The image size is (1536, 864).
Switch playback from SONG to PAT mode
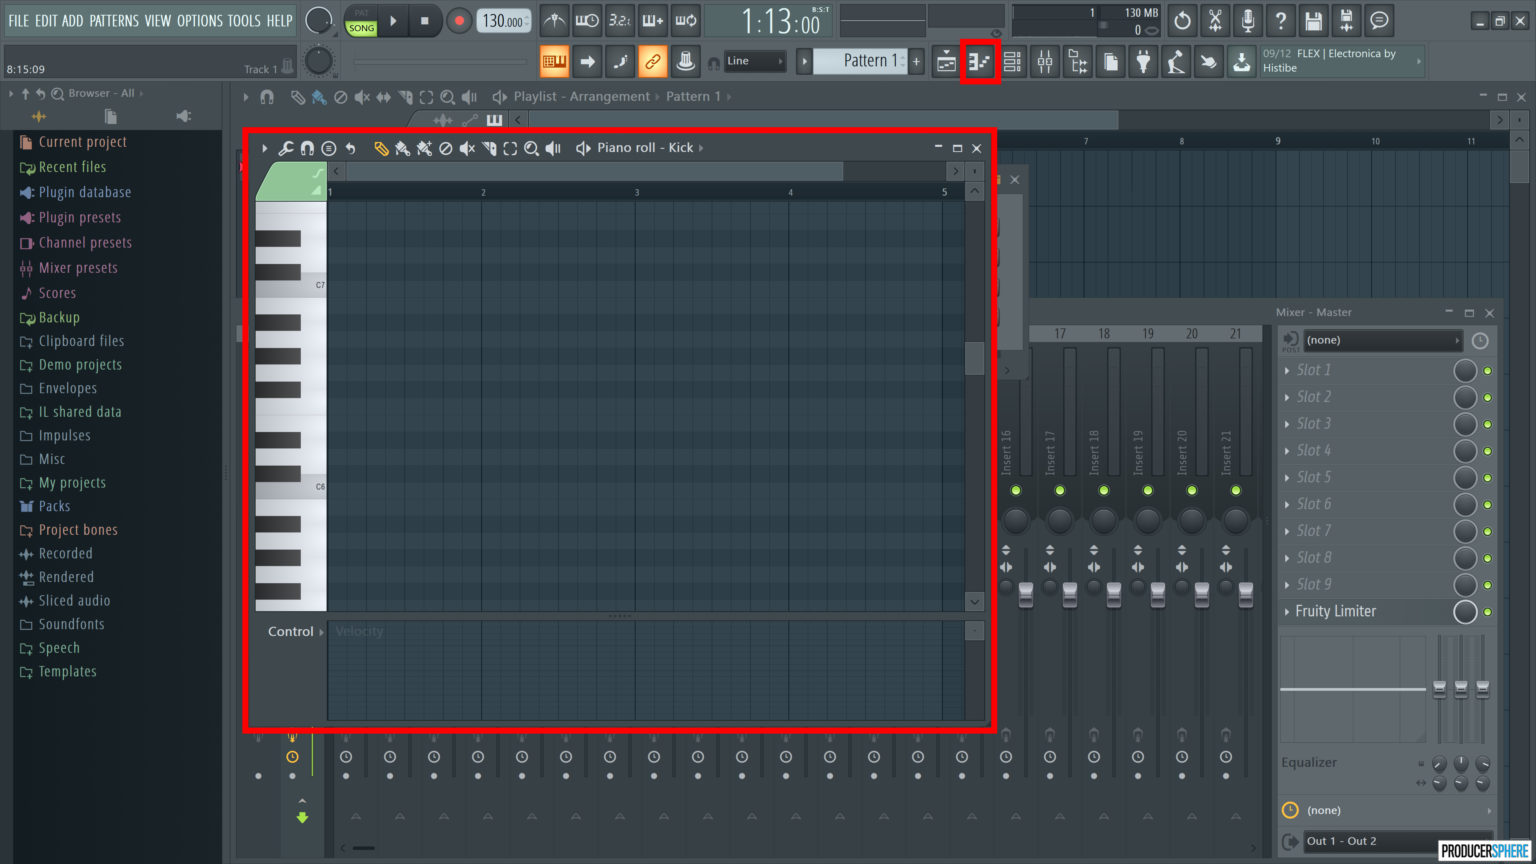[x=360, y=13]
